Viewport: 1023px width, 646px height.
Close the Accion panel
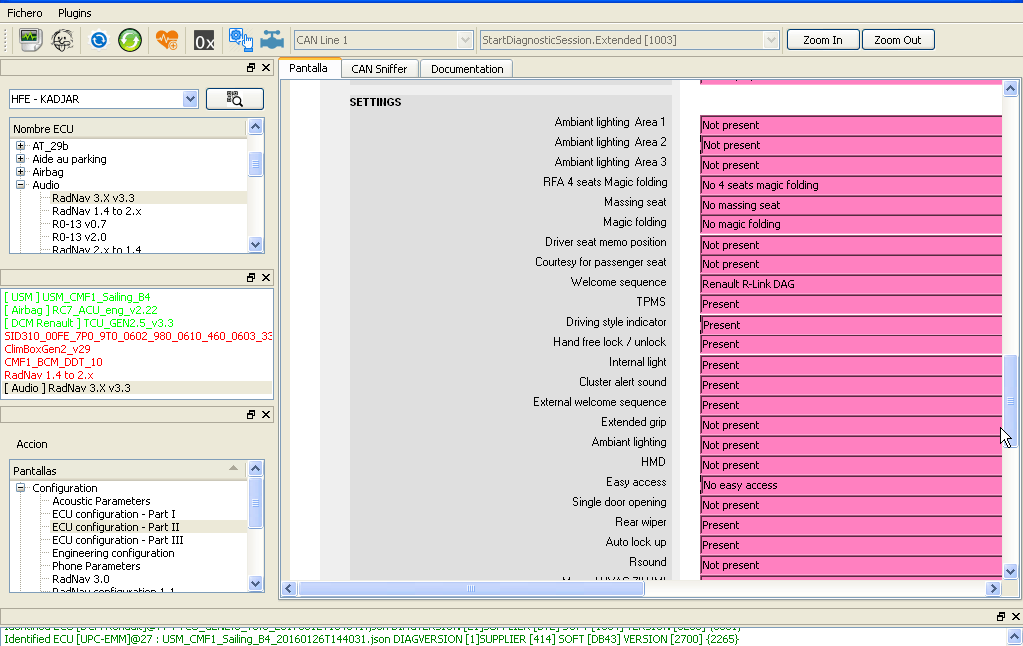(266, 414)
